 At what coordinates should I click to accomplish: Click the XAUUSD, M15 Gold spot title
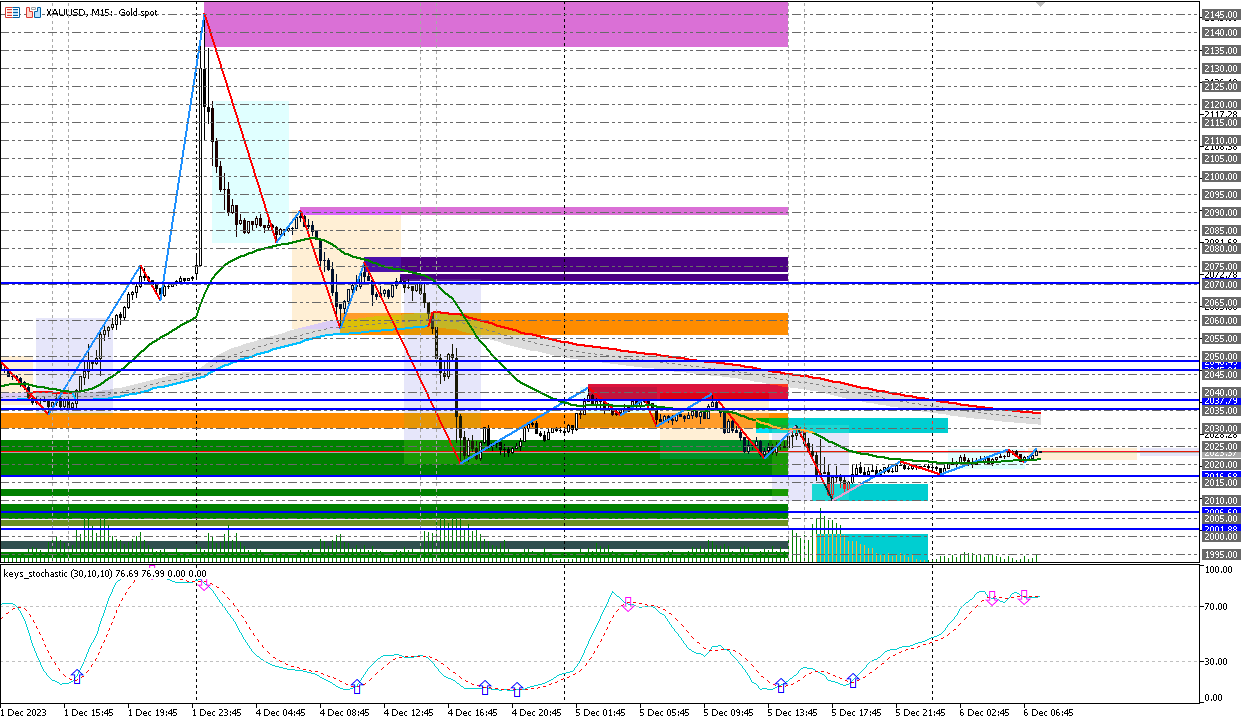pos(108,12)
